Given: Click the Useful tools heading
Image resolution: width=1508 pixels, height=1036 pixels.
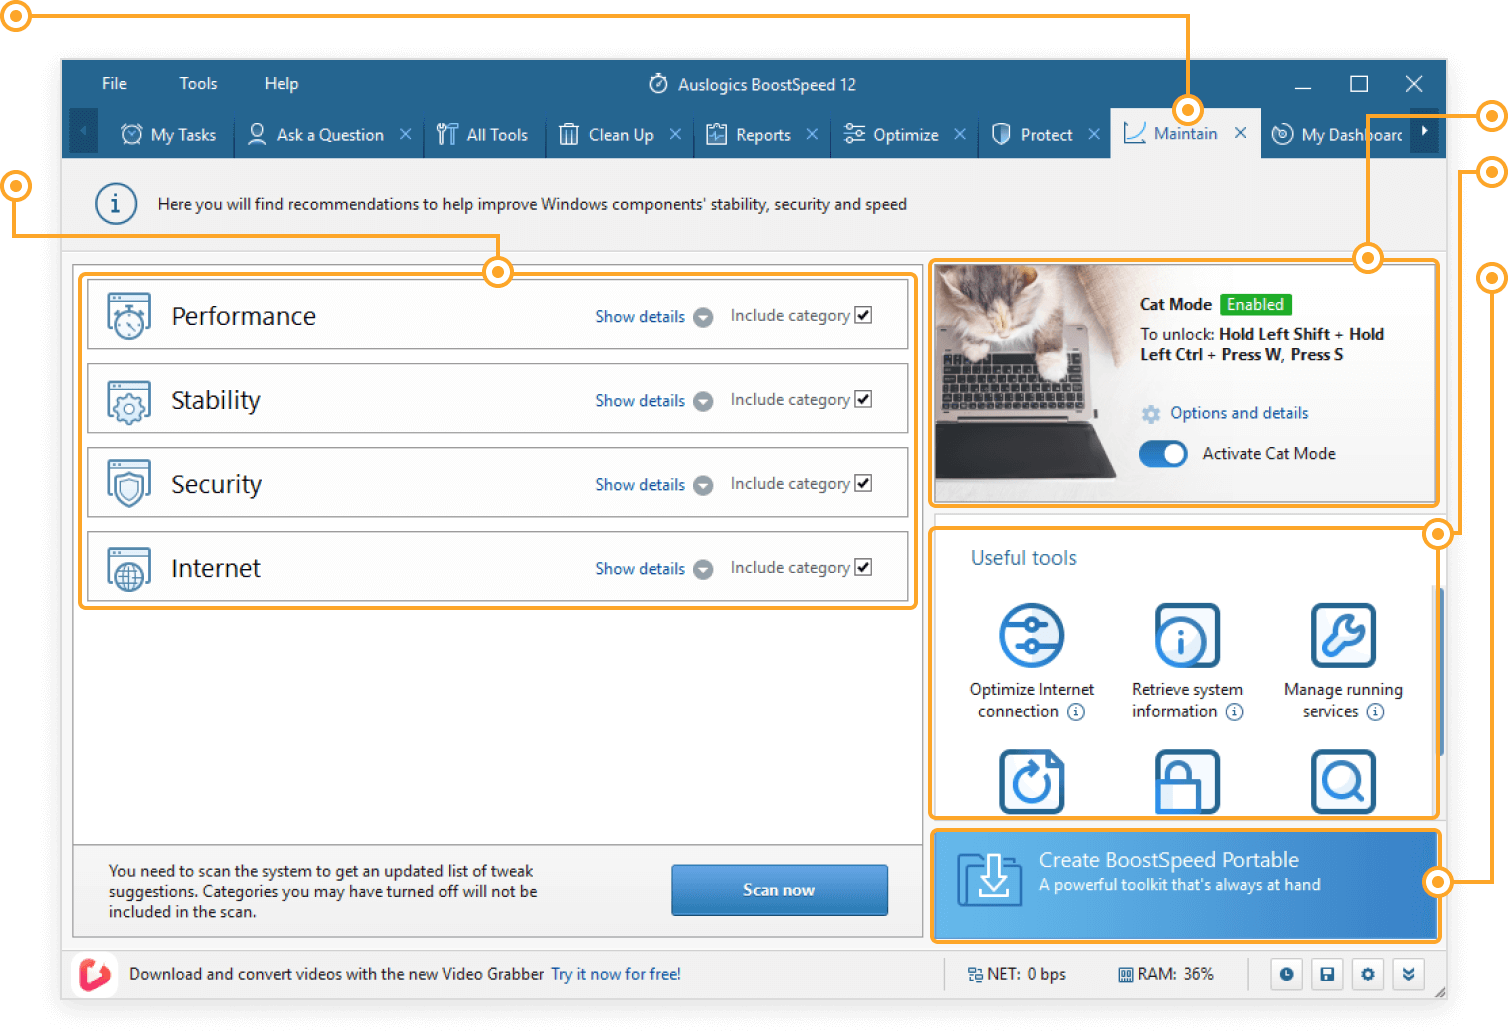Looking at the screenshot, I should pos(1023,558).
